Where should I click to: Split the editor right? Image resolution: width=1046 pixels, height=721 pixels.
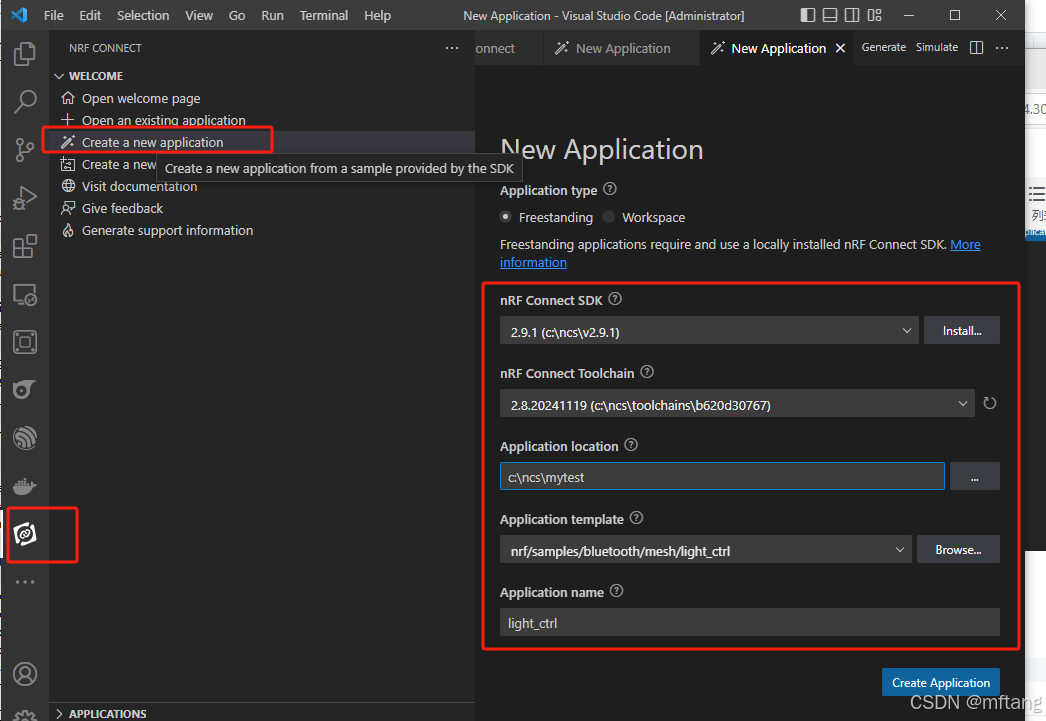[x=976, y=47]
